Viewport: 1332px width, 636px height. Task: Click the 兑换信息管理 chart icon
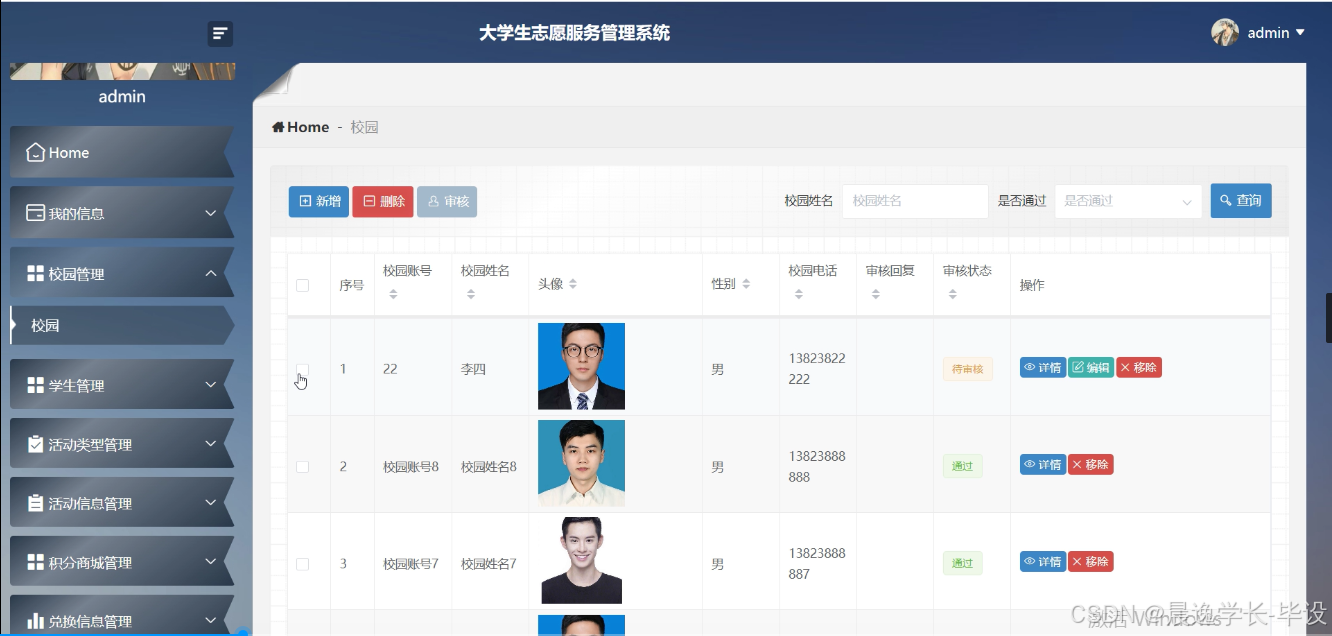[x=35, y=620]
